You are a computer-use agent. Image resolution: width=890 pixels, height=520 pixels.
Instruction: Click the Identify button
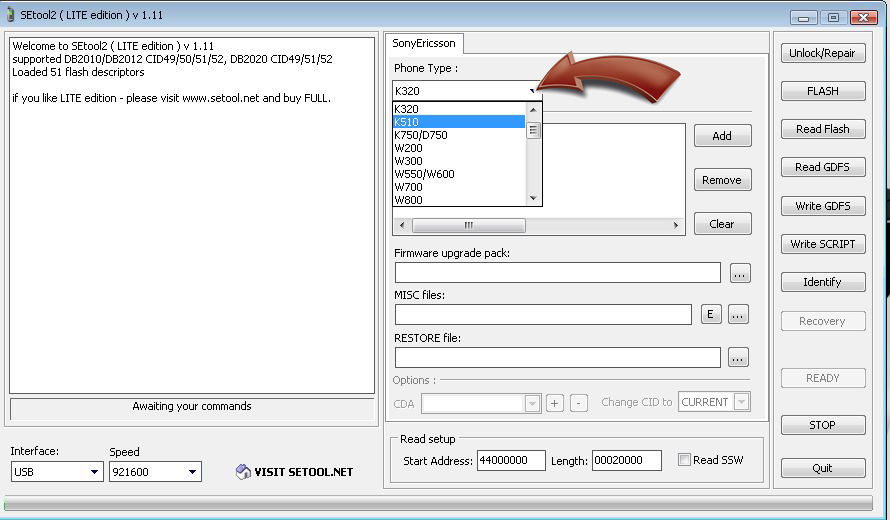822,282
